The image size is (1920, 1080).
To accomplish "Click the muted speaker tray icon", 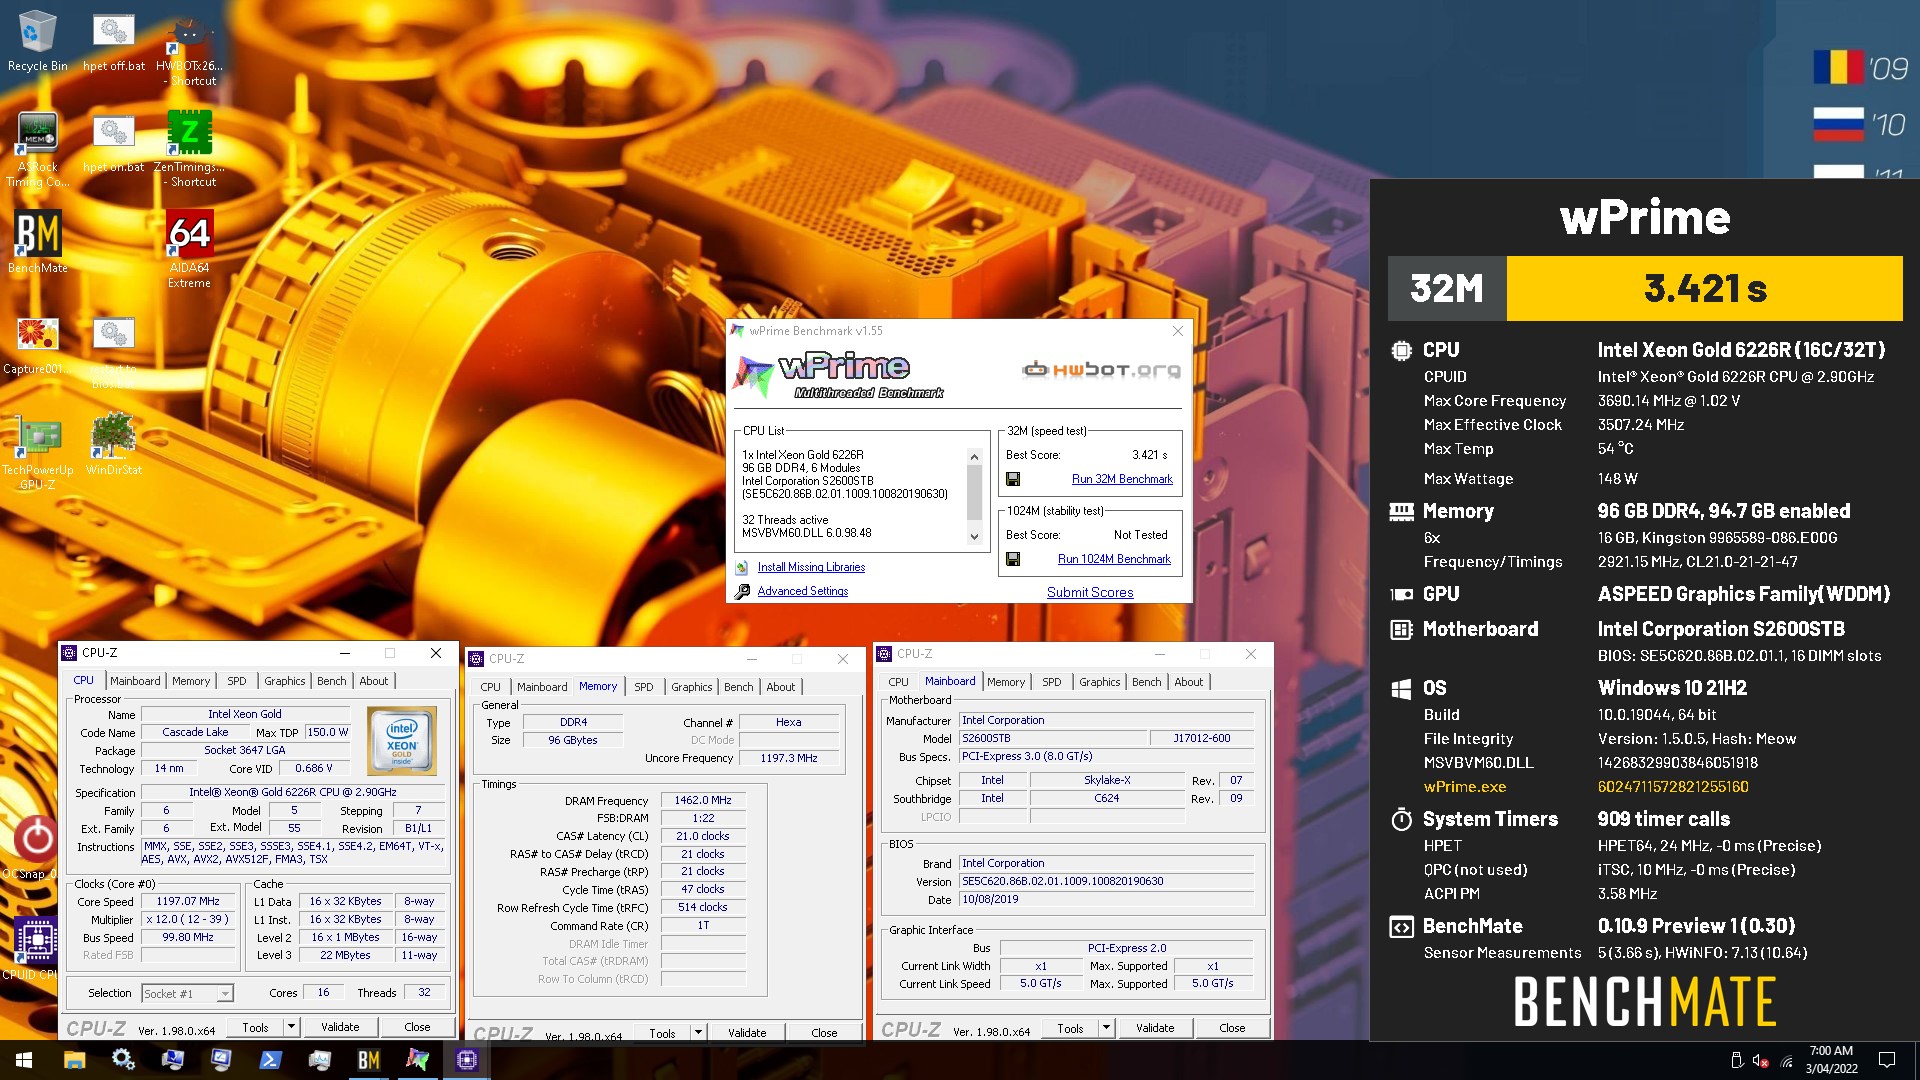I will coord(1760,1060).
